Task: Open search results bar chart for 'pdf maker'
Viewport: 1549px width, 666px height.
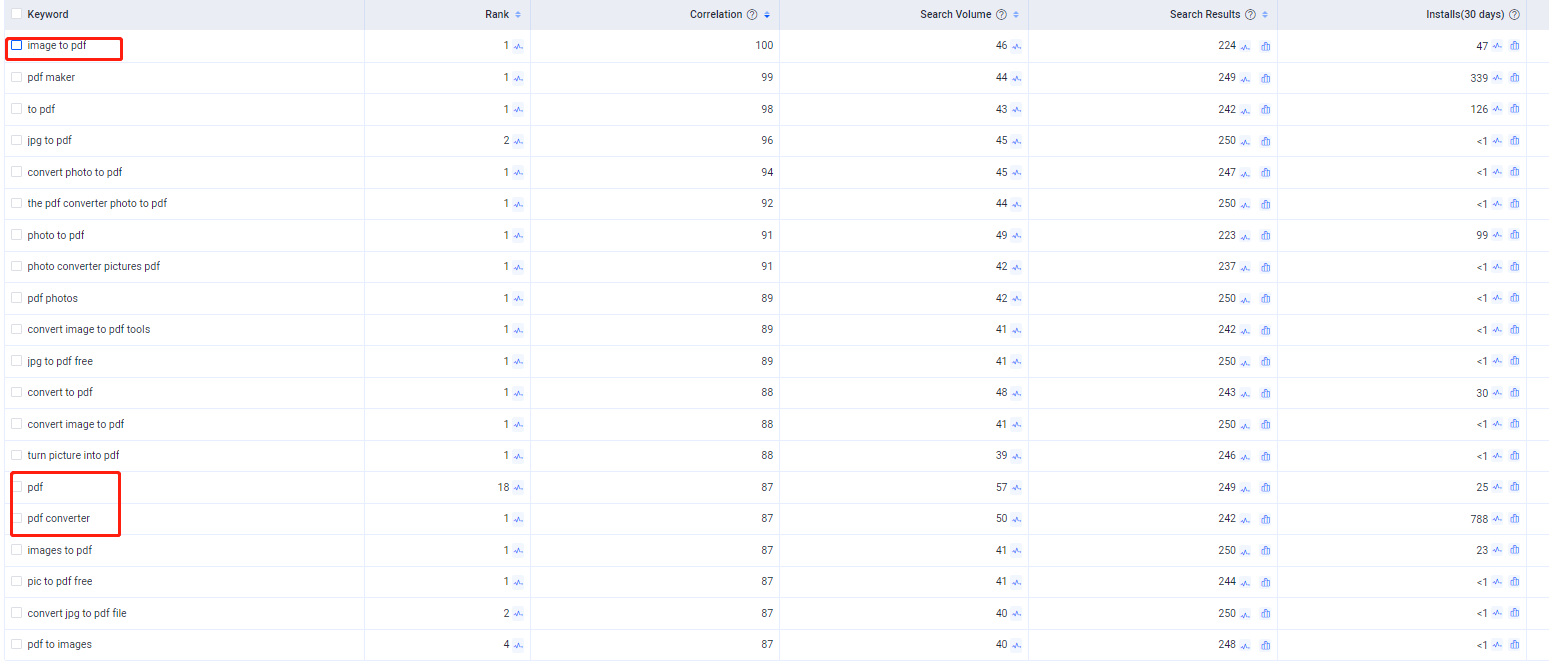Action: coord(1265,78)
